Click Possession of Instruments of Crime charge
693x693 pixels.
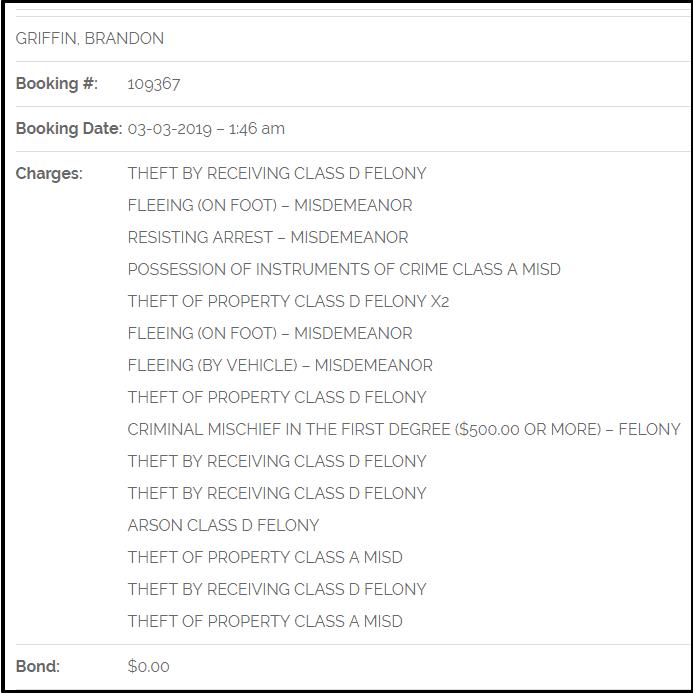[344, 270]
